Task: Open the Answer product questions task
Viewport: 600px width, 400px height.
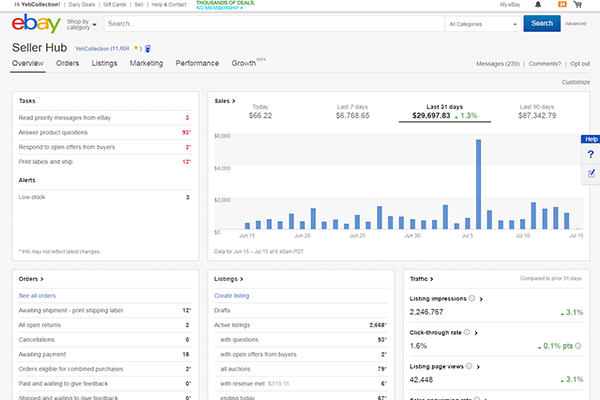Action: point(105,132)
